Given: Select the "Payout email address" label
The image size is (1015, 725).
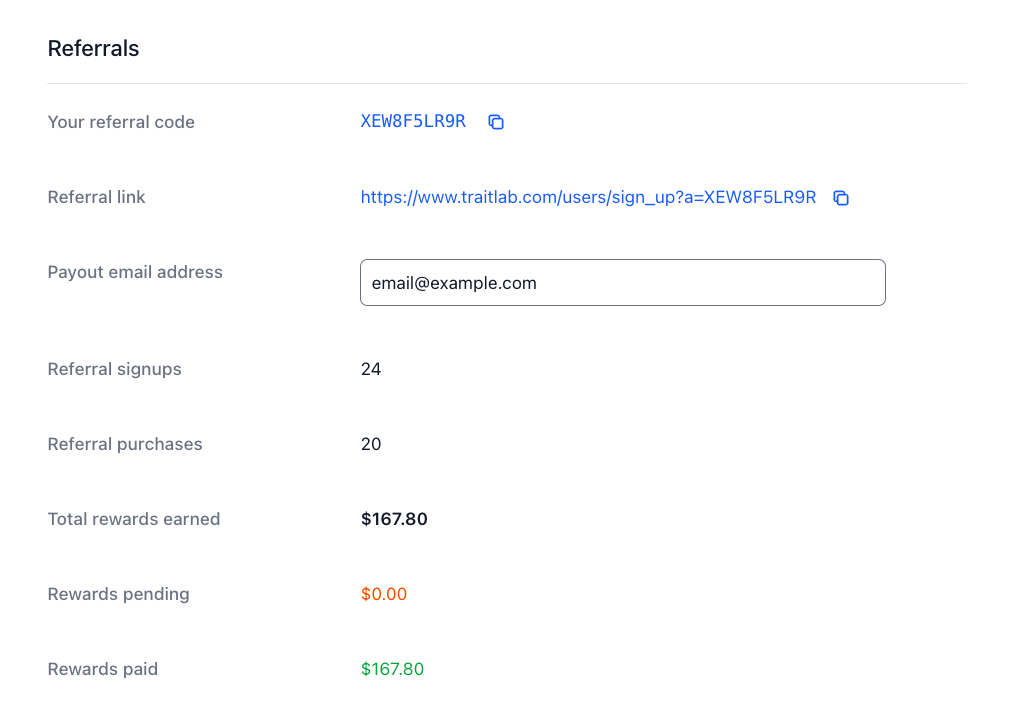Looking at the screenshot, I should coord(135,272).
